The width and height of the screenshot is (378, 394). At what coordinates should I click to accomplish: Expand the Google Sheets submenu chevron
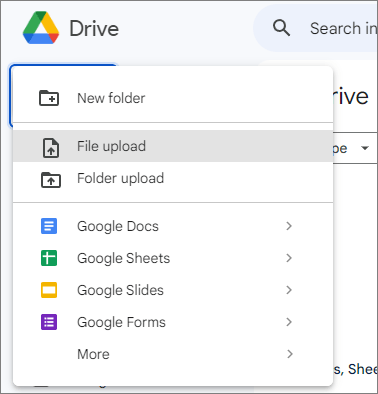click(289, 258)
